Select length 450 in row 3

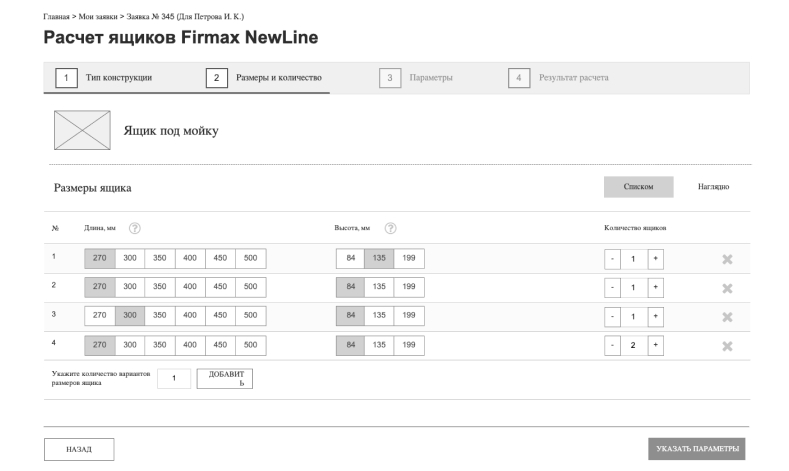pyautogui.click(x=220, y=316)
